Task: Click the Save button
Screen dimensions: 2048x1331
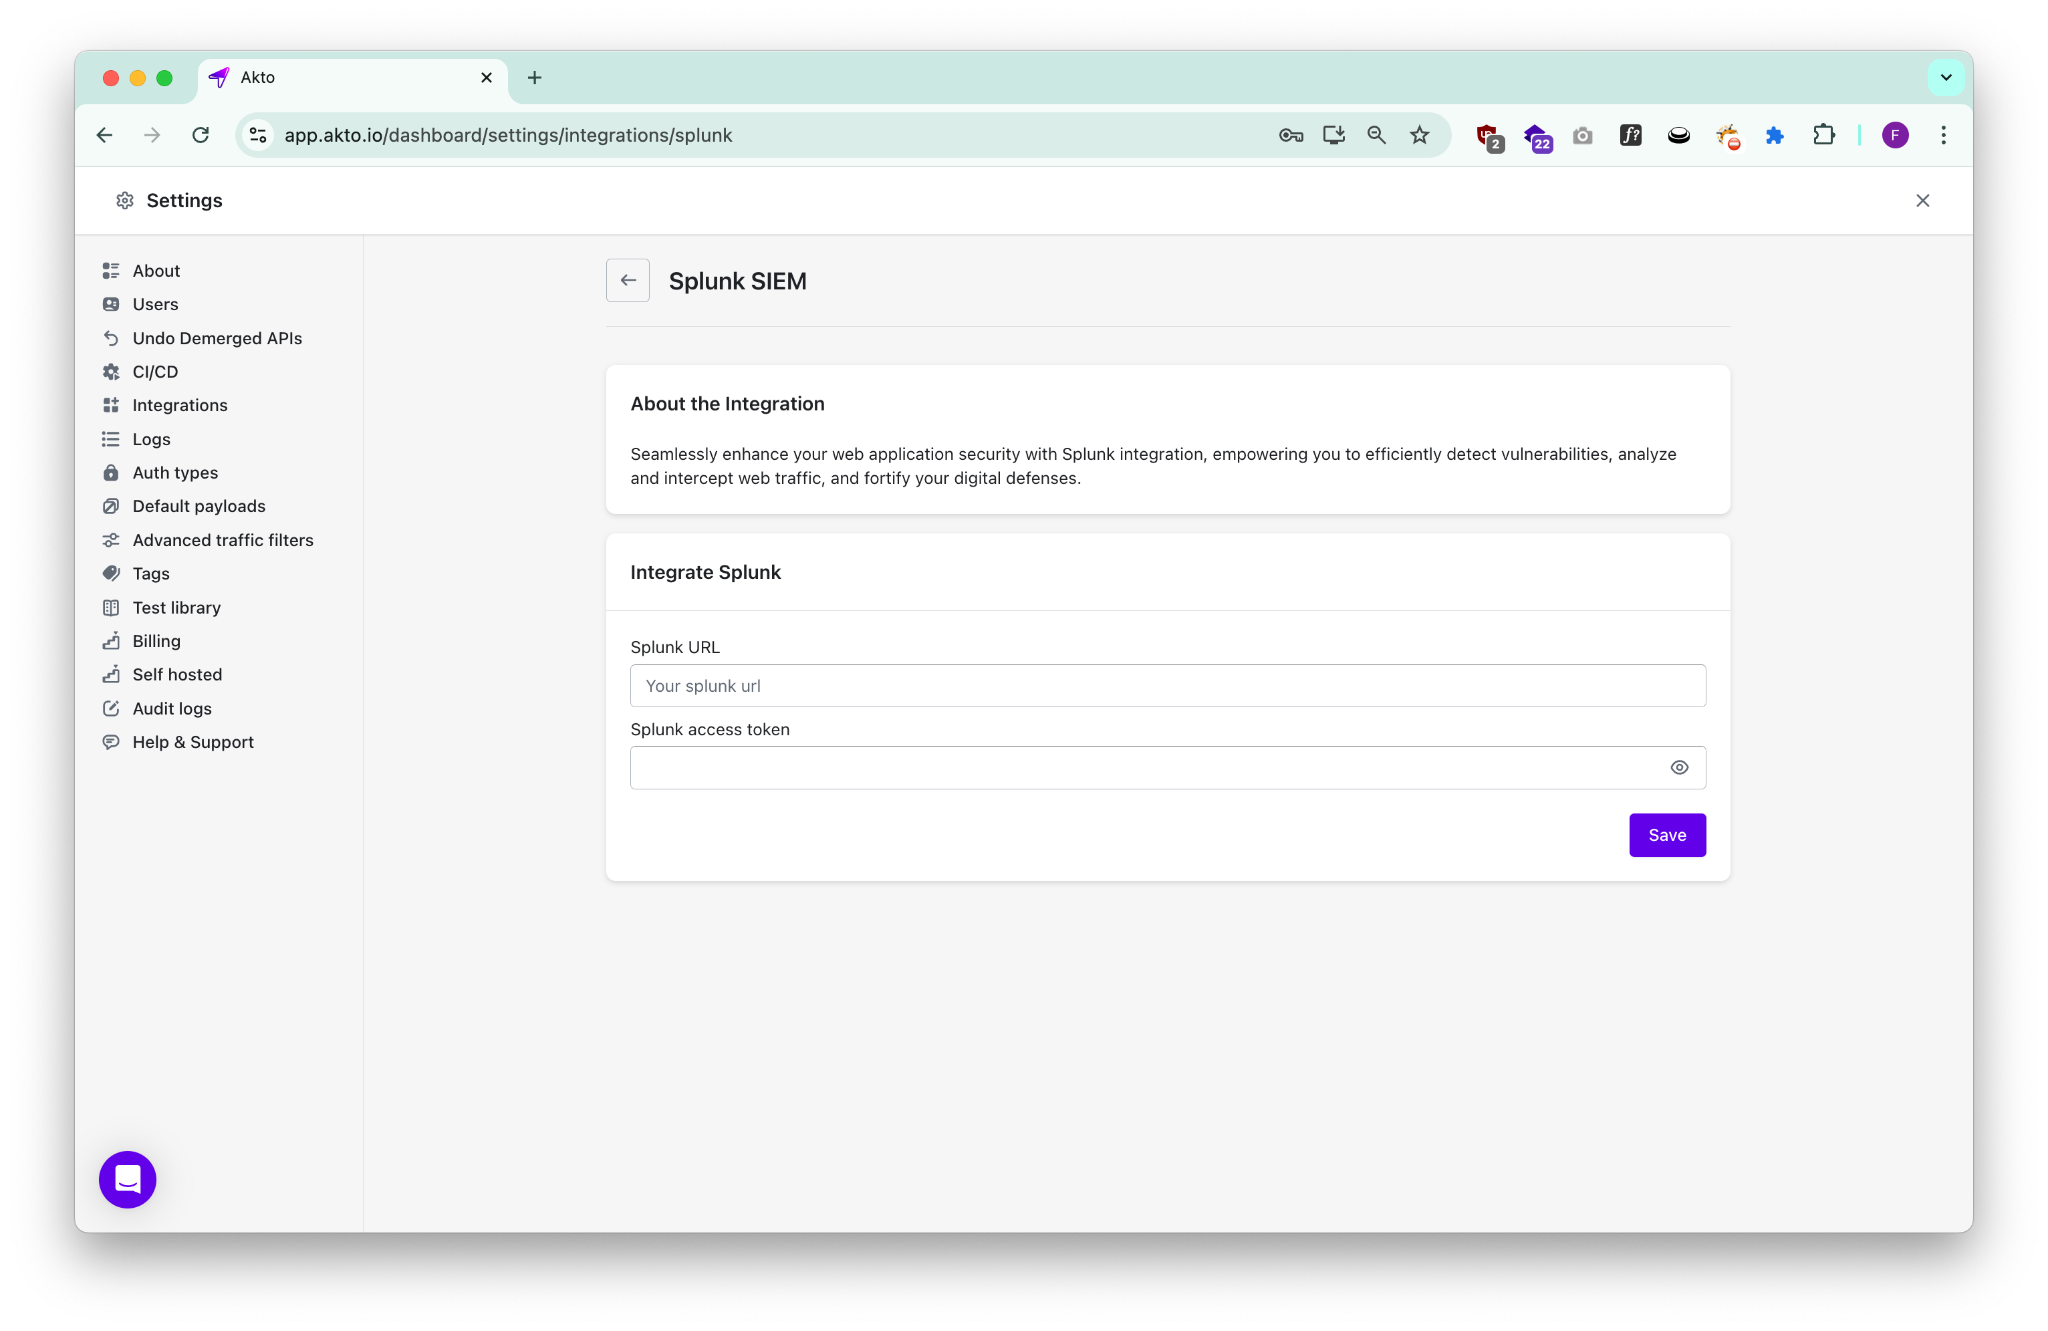Action: pos(1666,835)
